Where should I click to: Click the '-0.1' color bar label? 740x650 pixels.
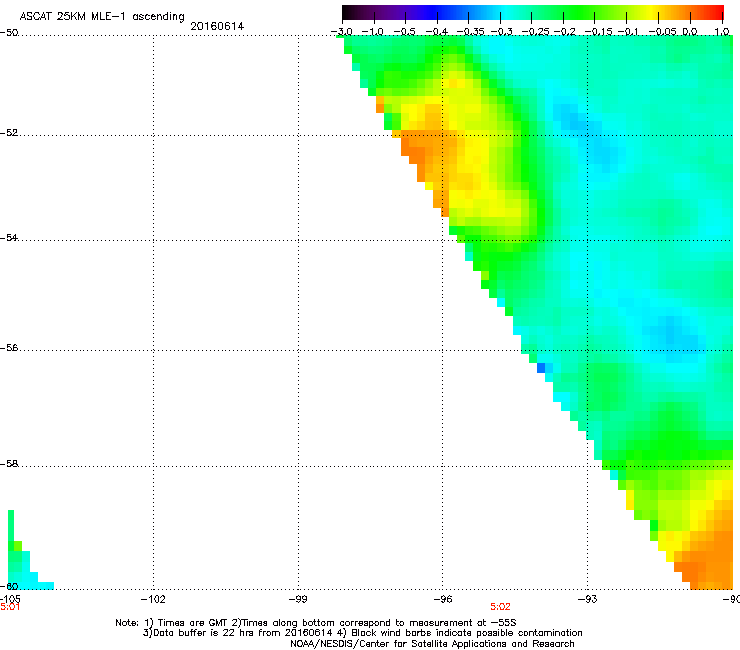coord(628,31)
